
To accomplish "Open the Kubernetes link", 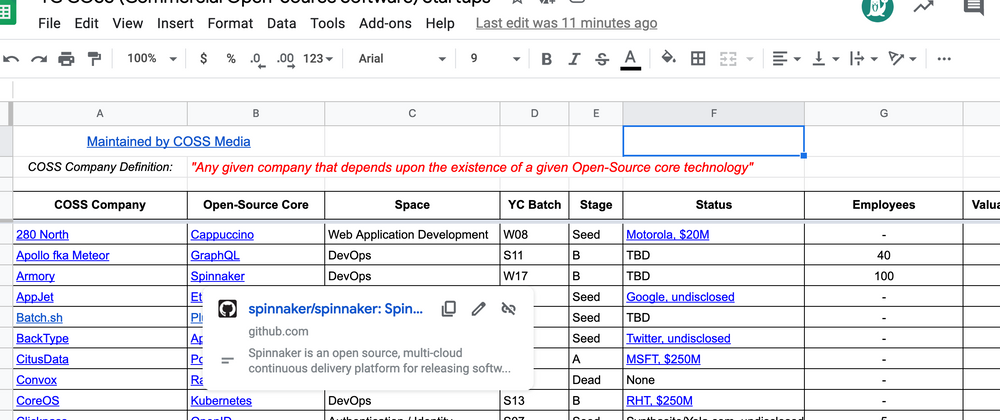I will (x=221, y=401).
